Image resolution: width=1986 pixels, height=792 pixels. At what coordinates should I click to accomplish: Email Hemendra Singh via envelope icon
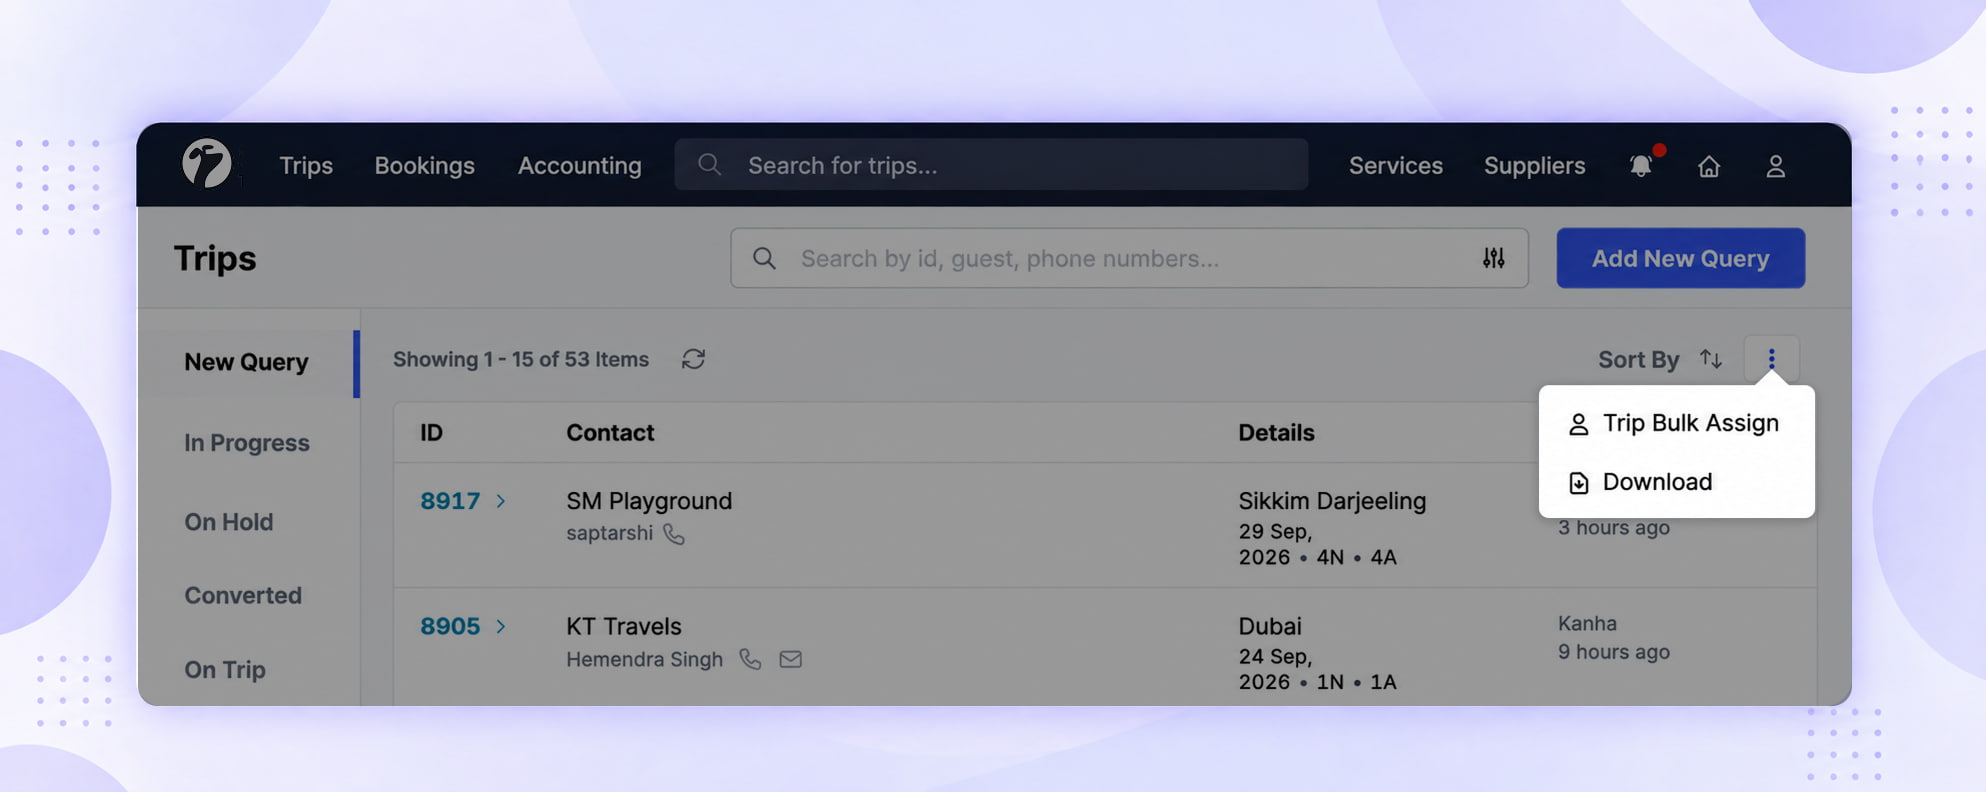tap(790, 659)
